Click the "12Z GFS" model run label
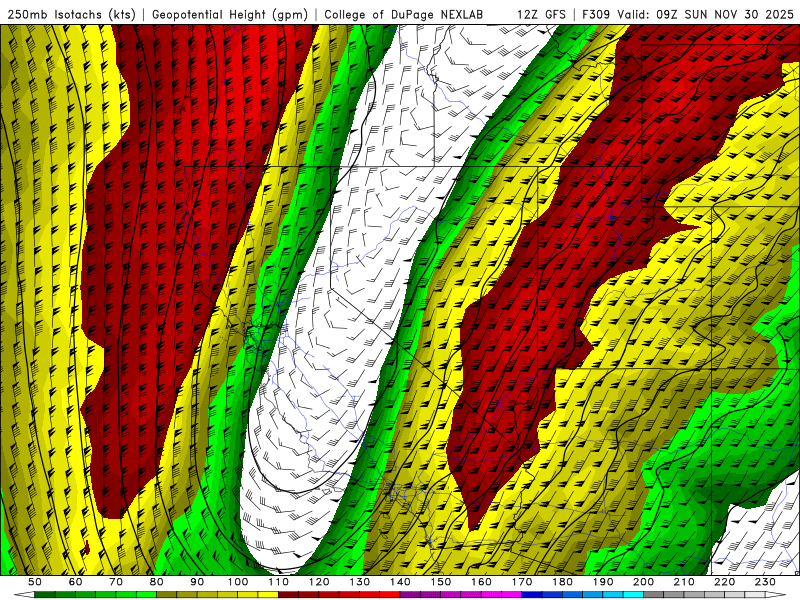 [x=541, y=15]
